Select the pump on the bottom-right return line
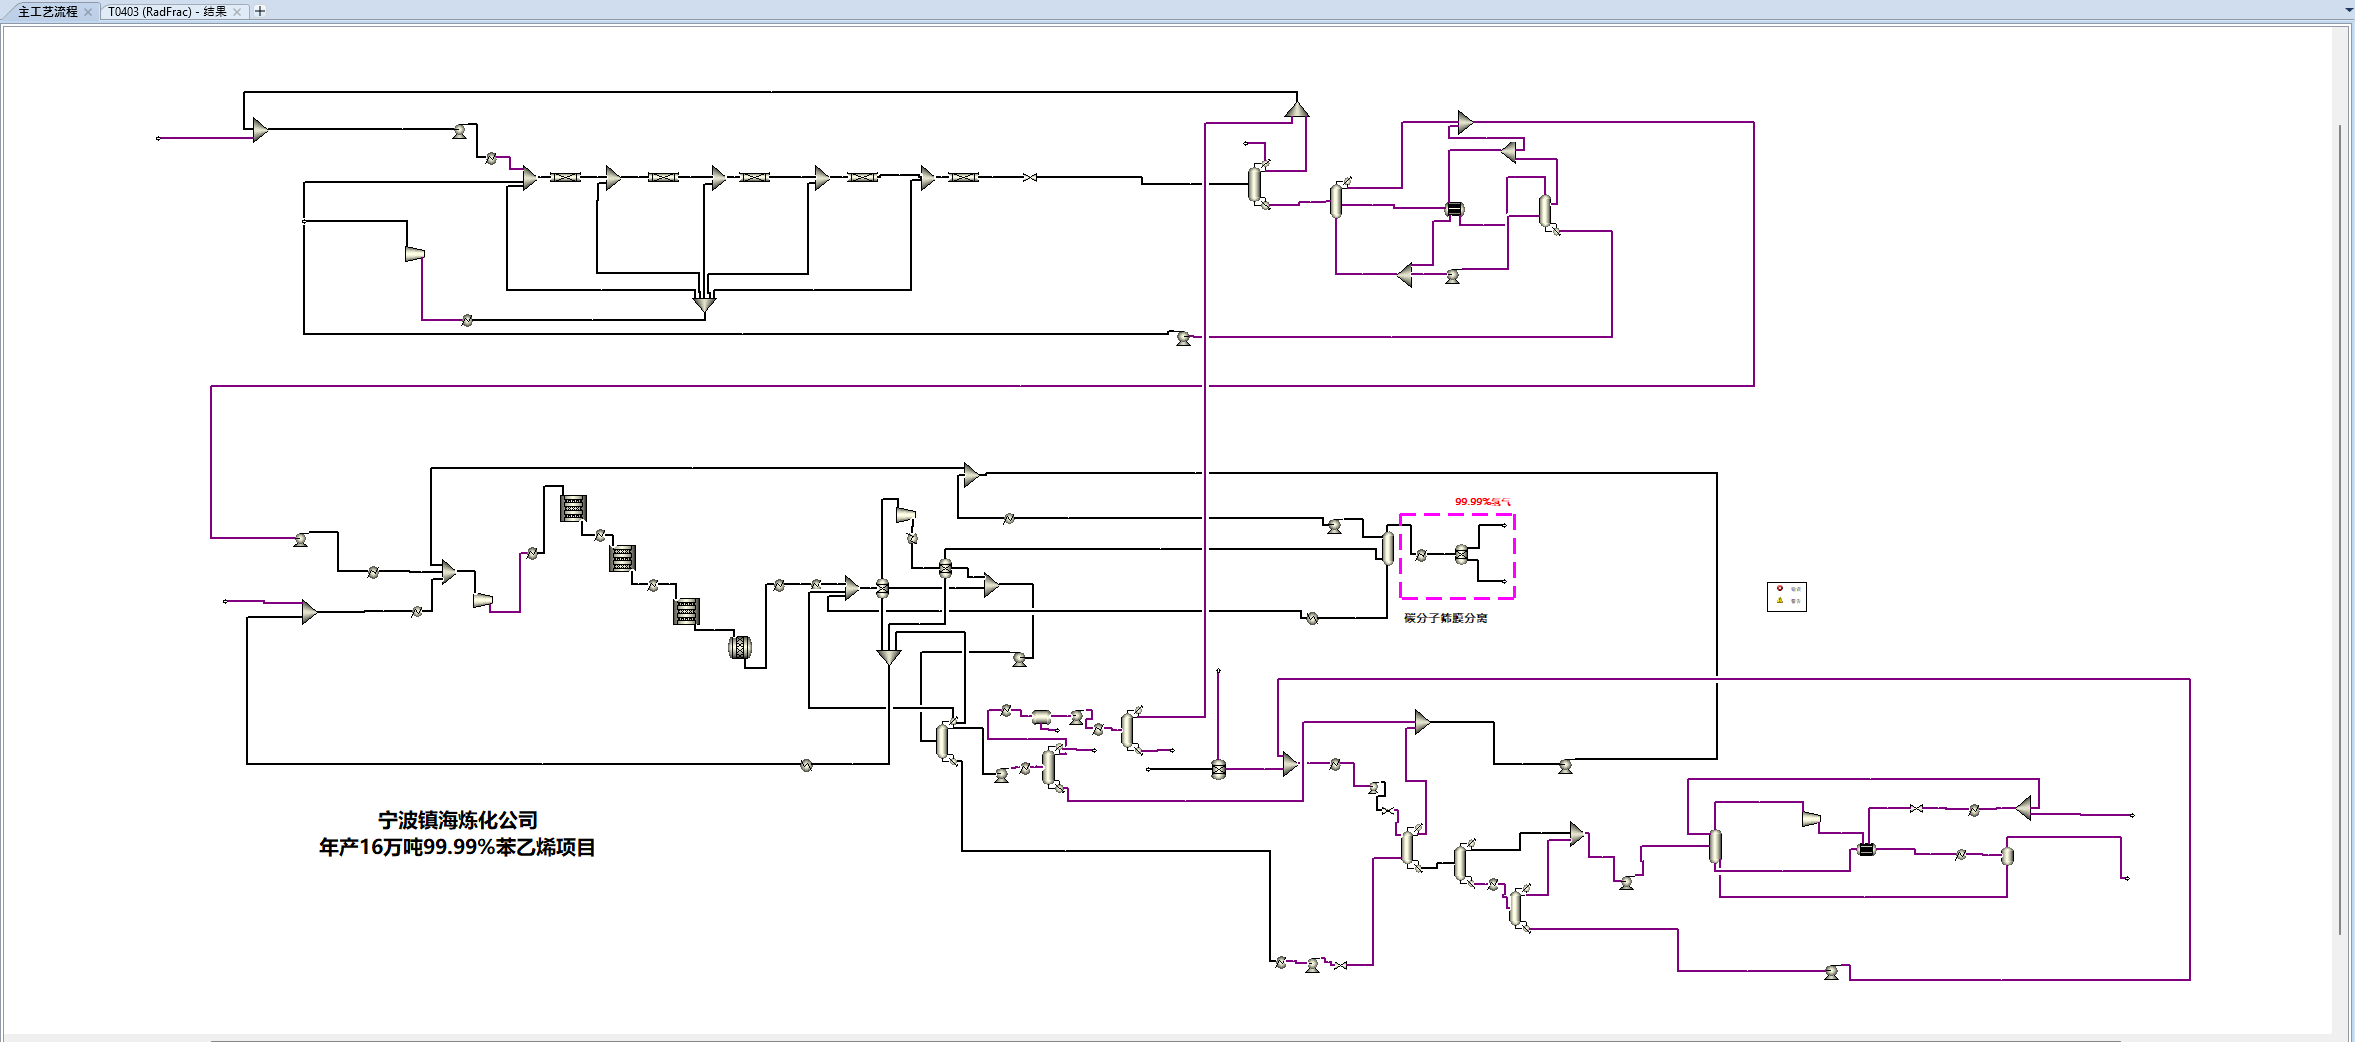Screen dimensions: 2355x1042 [1831, 972]
